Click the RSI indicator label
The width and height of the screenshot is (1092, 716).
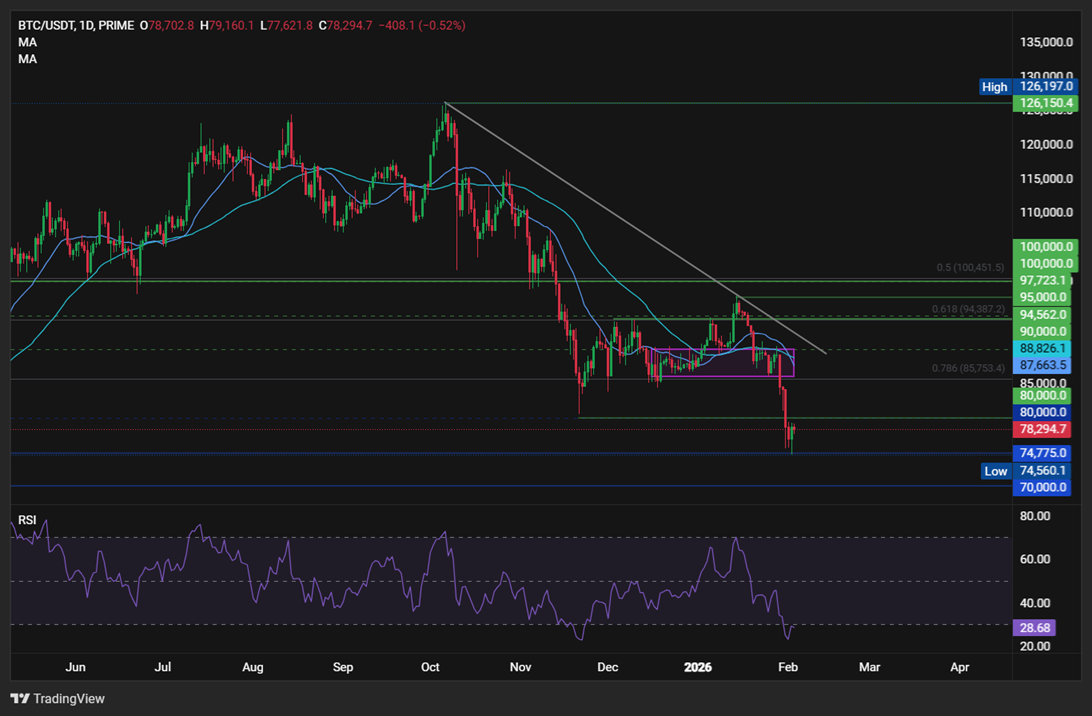27,520
